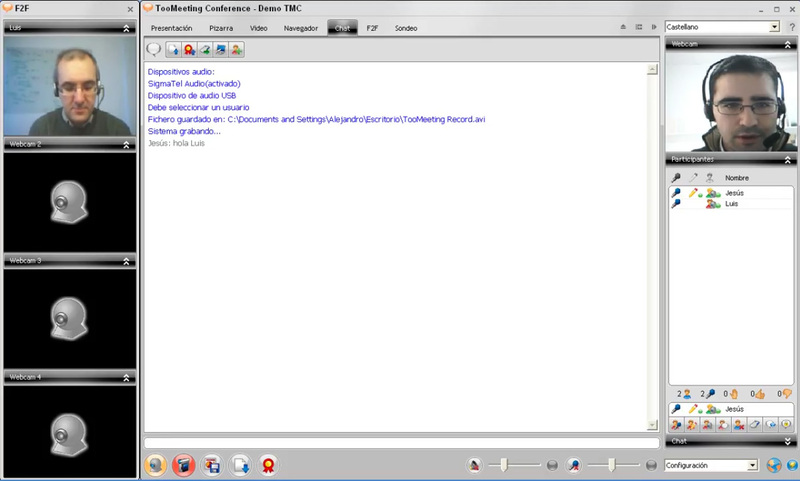Click the chat message input field
The width and height of the screenshot is (800, 481).
point(402,443)
